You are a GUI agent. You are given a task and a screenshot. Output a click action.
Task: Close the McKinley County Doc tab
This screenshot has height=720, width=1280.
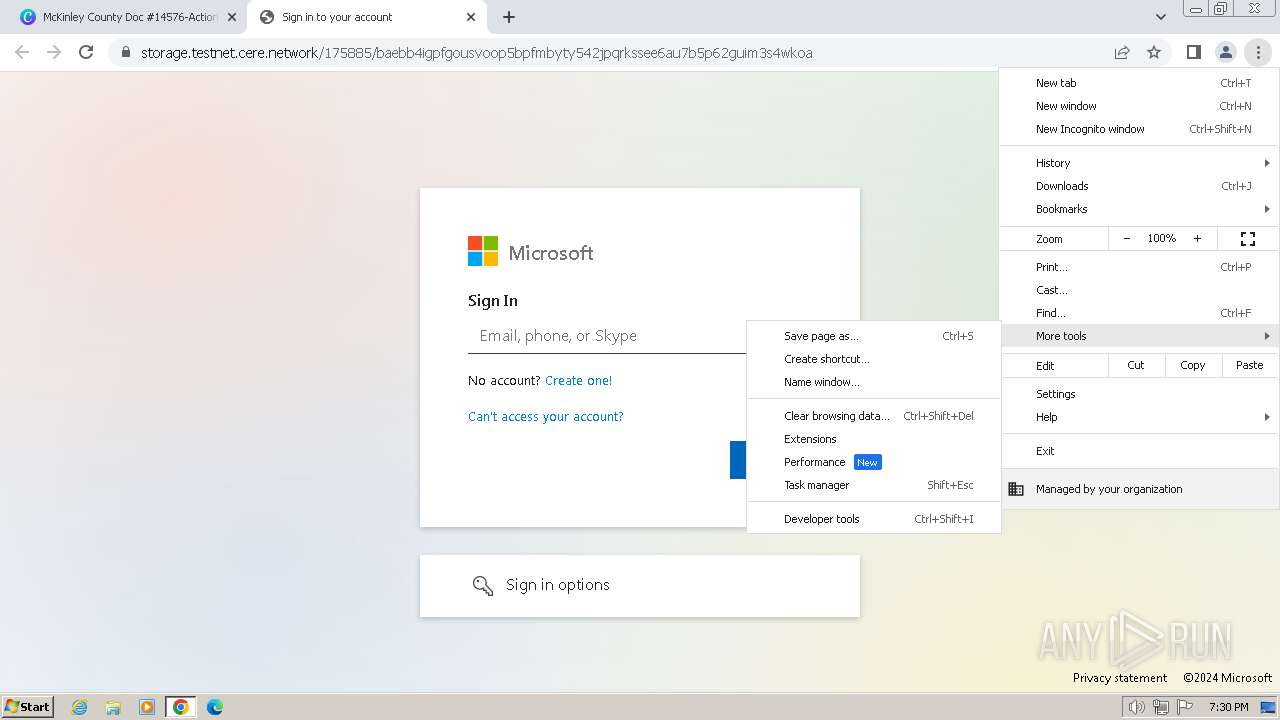tap(232, 17)
